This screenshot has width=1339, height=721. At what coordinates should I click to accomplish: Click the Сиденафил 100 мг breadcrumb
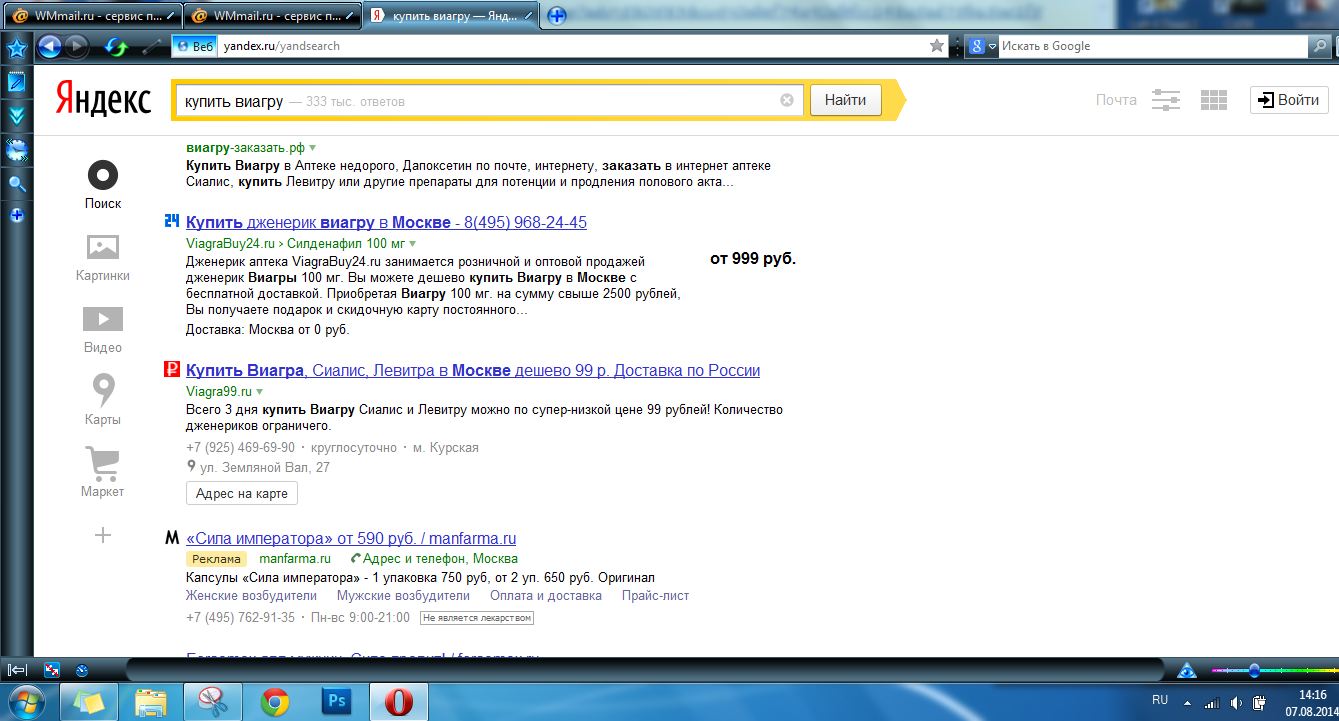[x=345, y=244]
